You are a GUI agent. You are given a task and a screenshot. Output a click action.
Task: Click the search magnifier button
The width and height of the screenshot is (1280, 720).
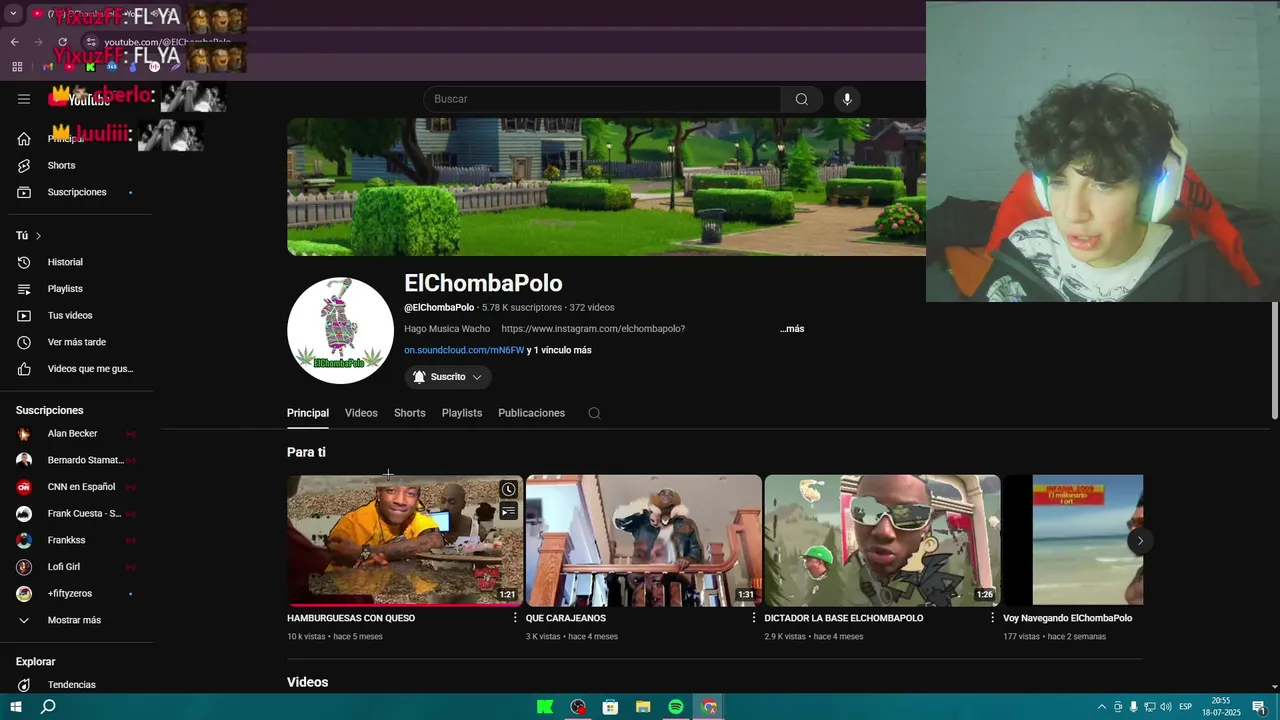click(x=802, y=99)
